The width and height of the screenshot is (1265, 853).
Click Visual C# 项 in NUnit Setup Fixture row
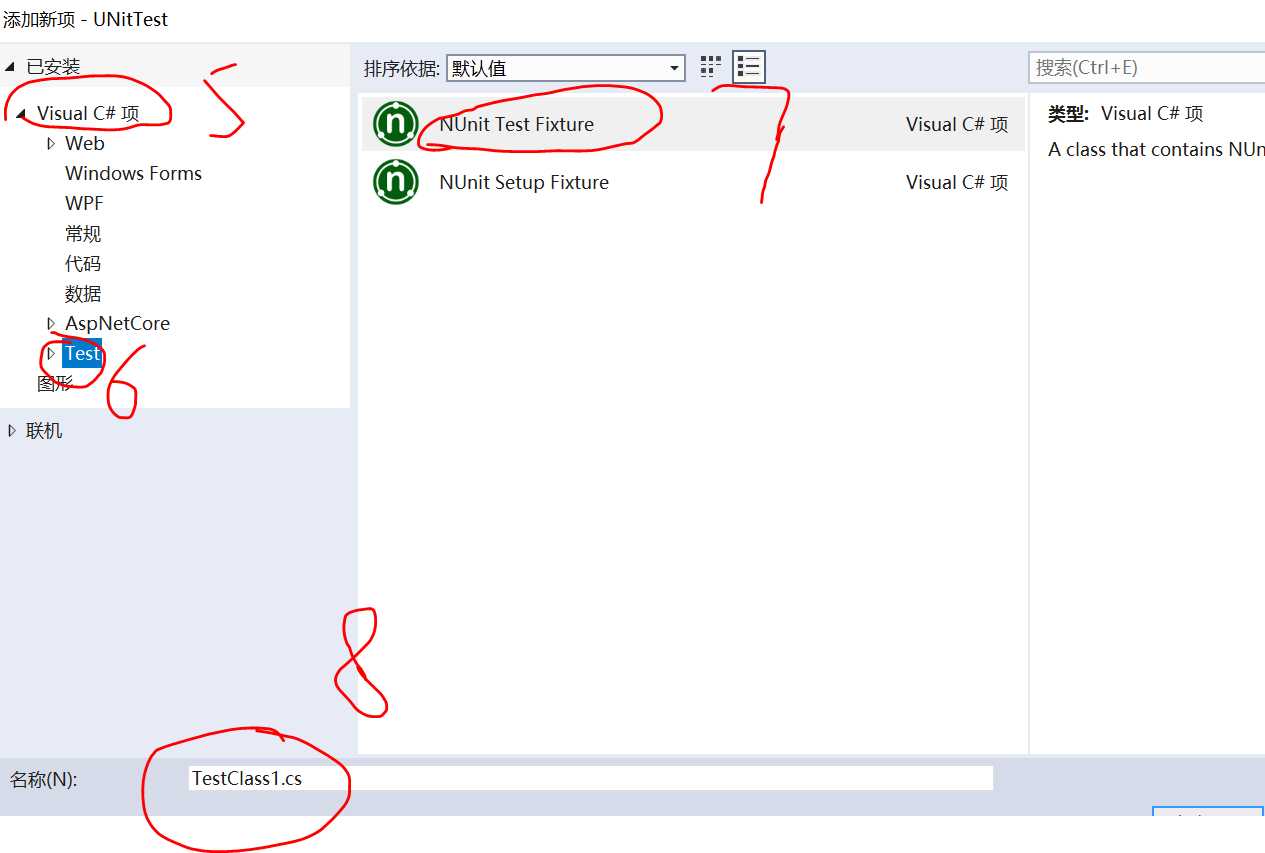[x=957, y=183]
